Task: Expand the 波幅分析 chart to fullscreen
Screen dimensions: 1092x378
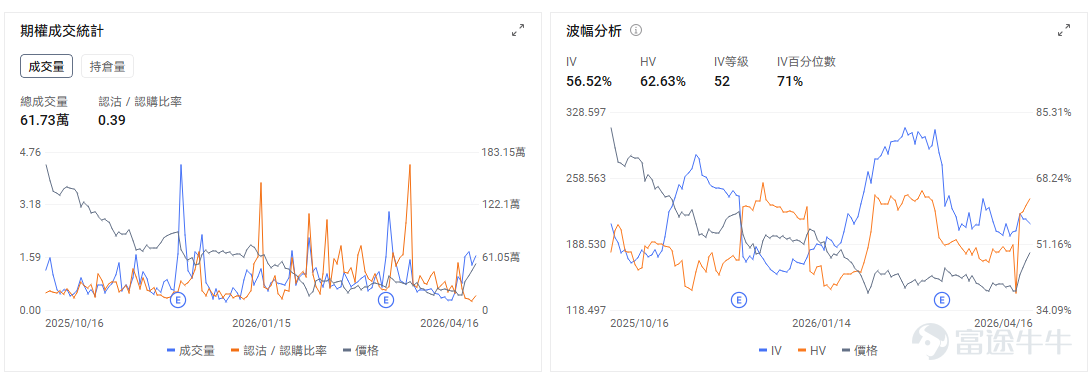Action: (1063, 30)
